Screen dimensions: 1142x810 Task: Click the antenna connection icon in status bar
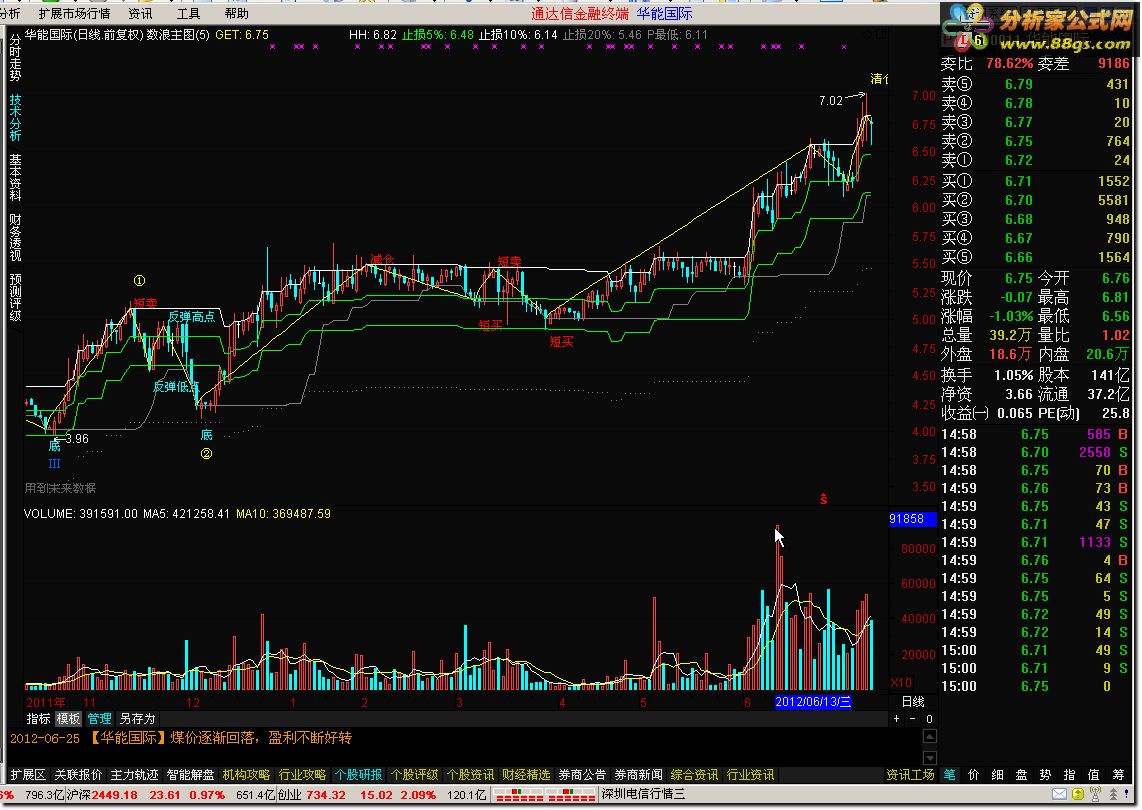pyautogui.click(x=1096, y=794)
